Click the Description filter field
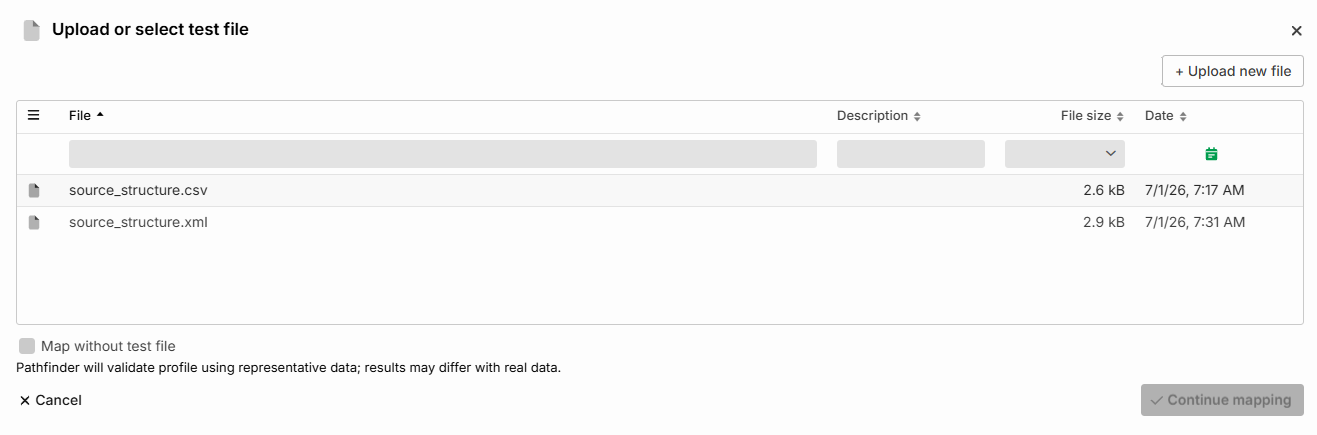Viewport: 1317px width, 435px height. point(911,154)
